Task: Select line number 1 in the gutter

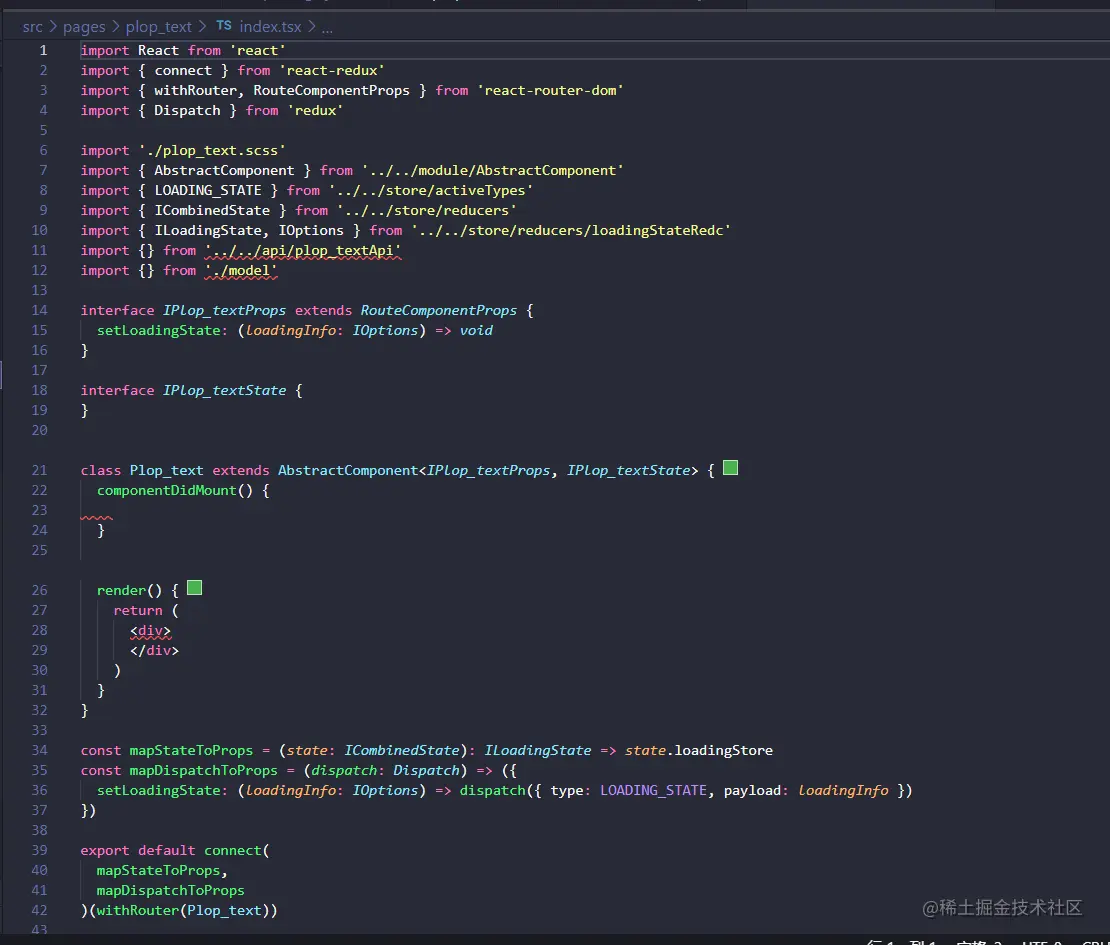Action: point(43,50)
